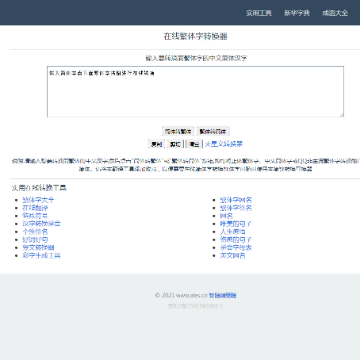
Task: Open the 英文网名 link
Action: point(233,256)
